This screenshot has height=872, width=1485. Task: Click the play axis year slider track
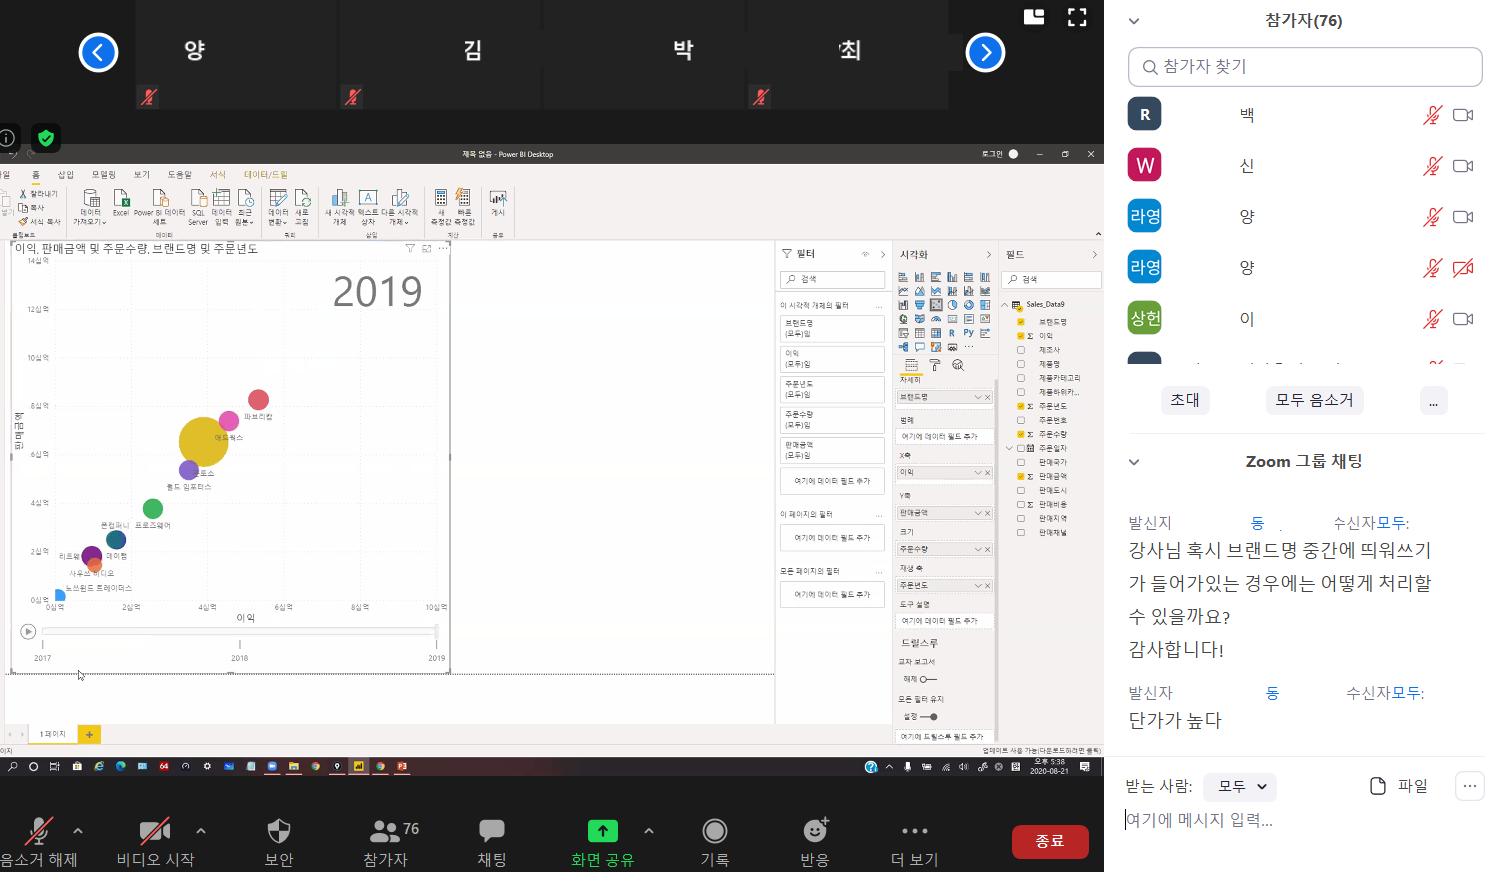[239, 632]
